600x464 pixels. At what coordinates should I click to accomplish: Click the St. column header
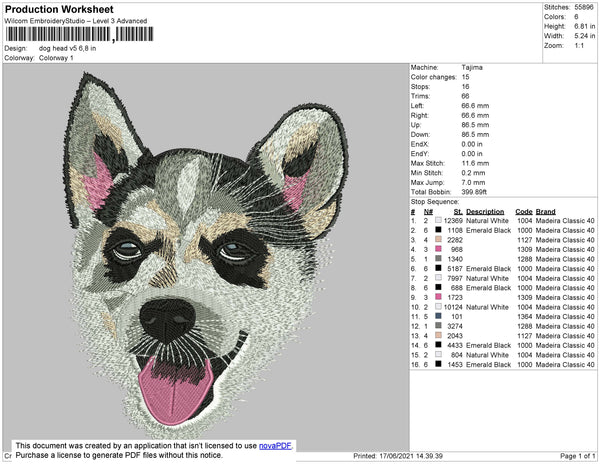coord(458,211)
